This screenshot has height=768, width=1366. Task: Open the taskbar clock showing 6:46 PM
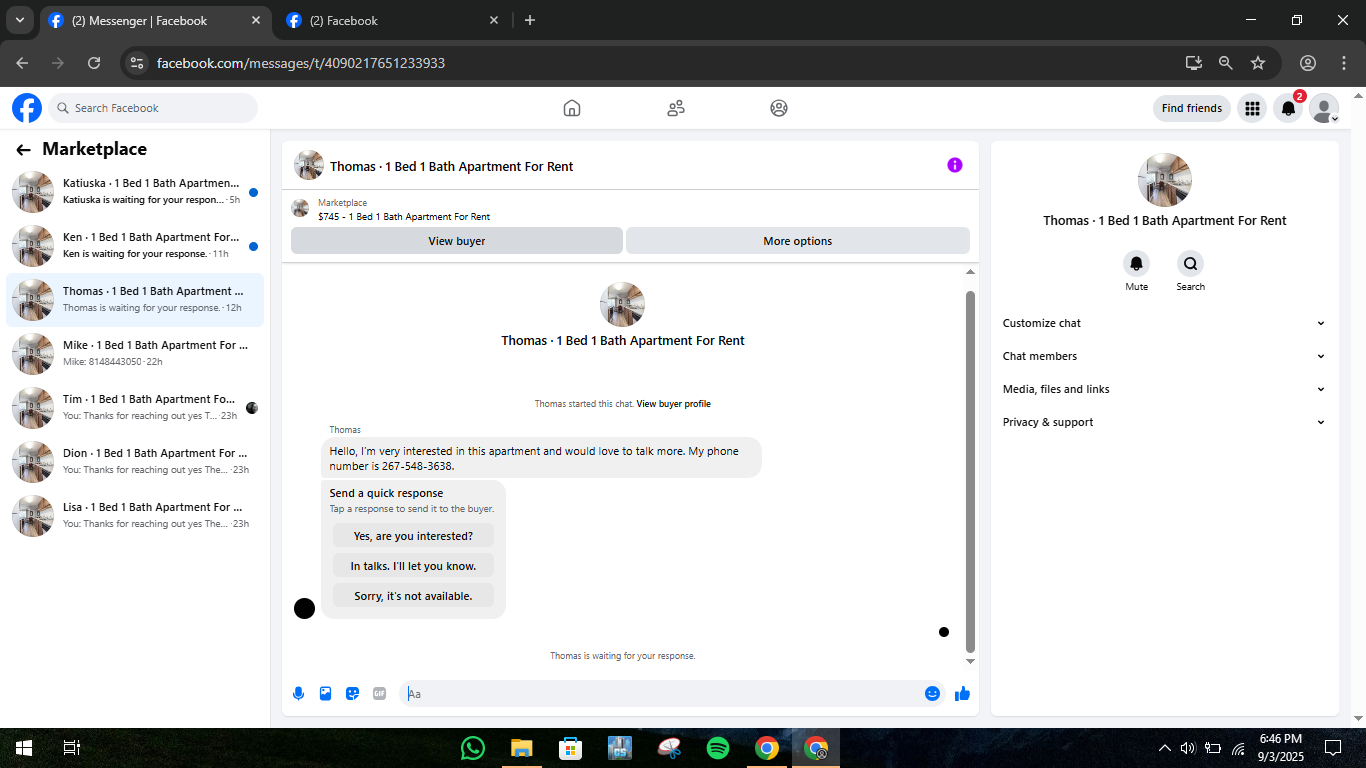tap(1281, 748)
